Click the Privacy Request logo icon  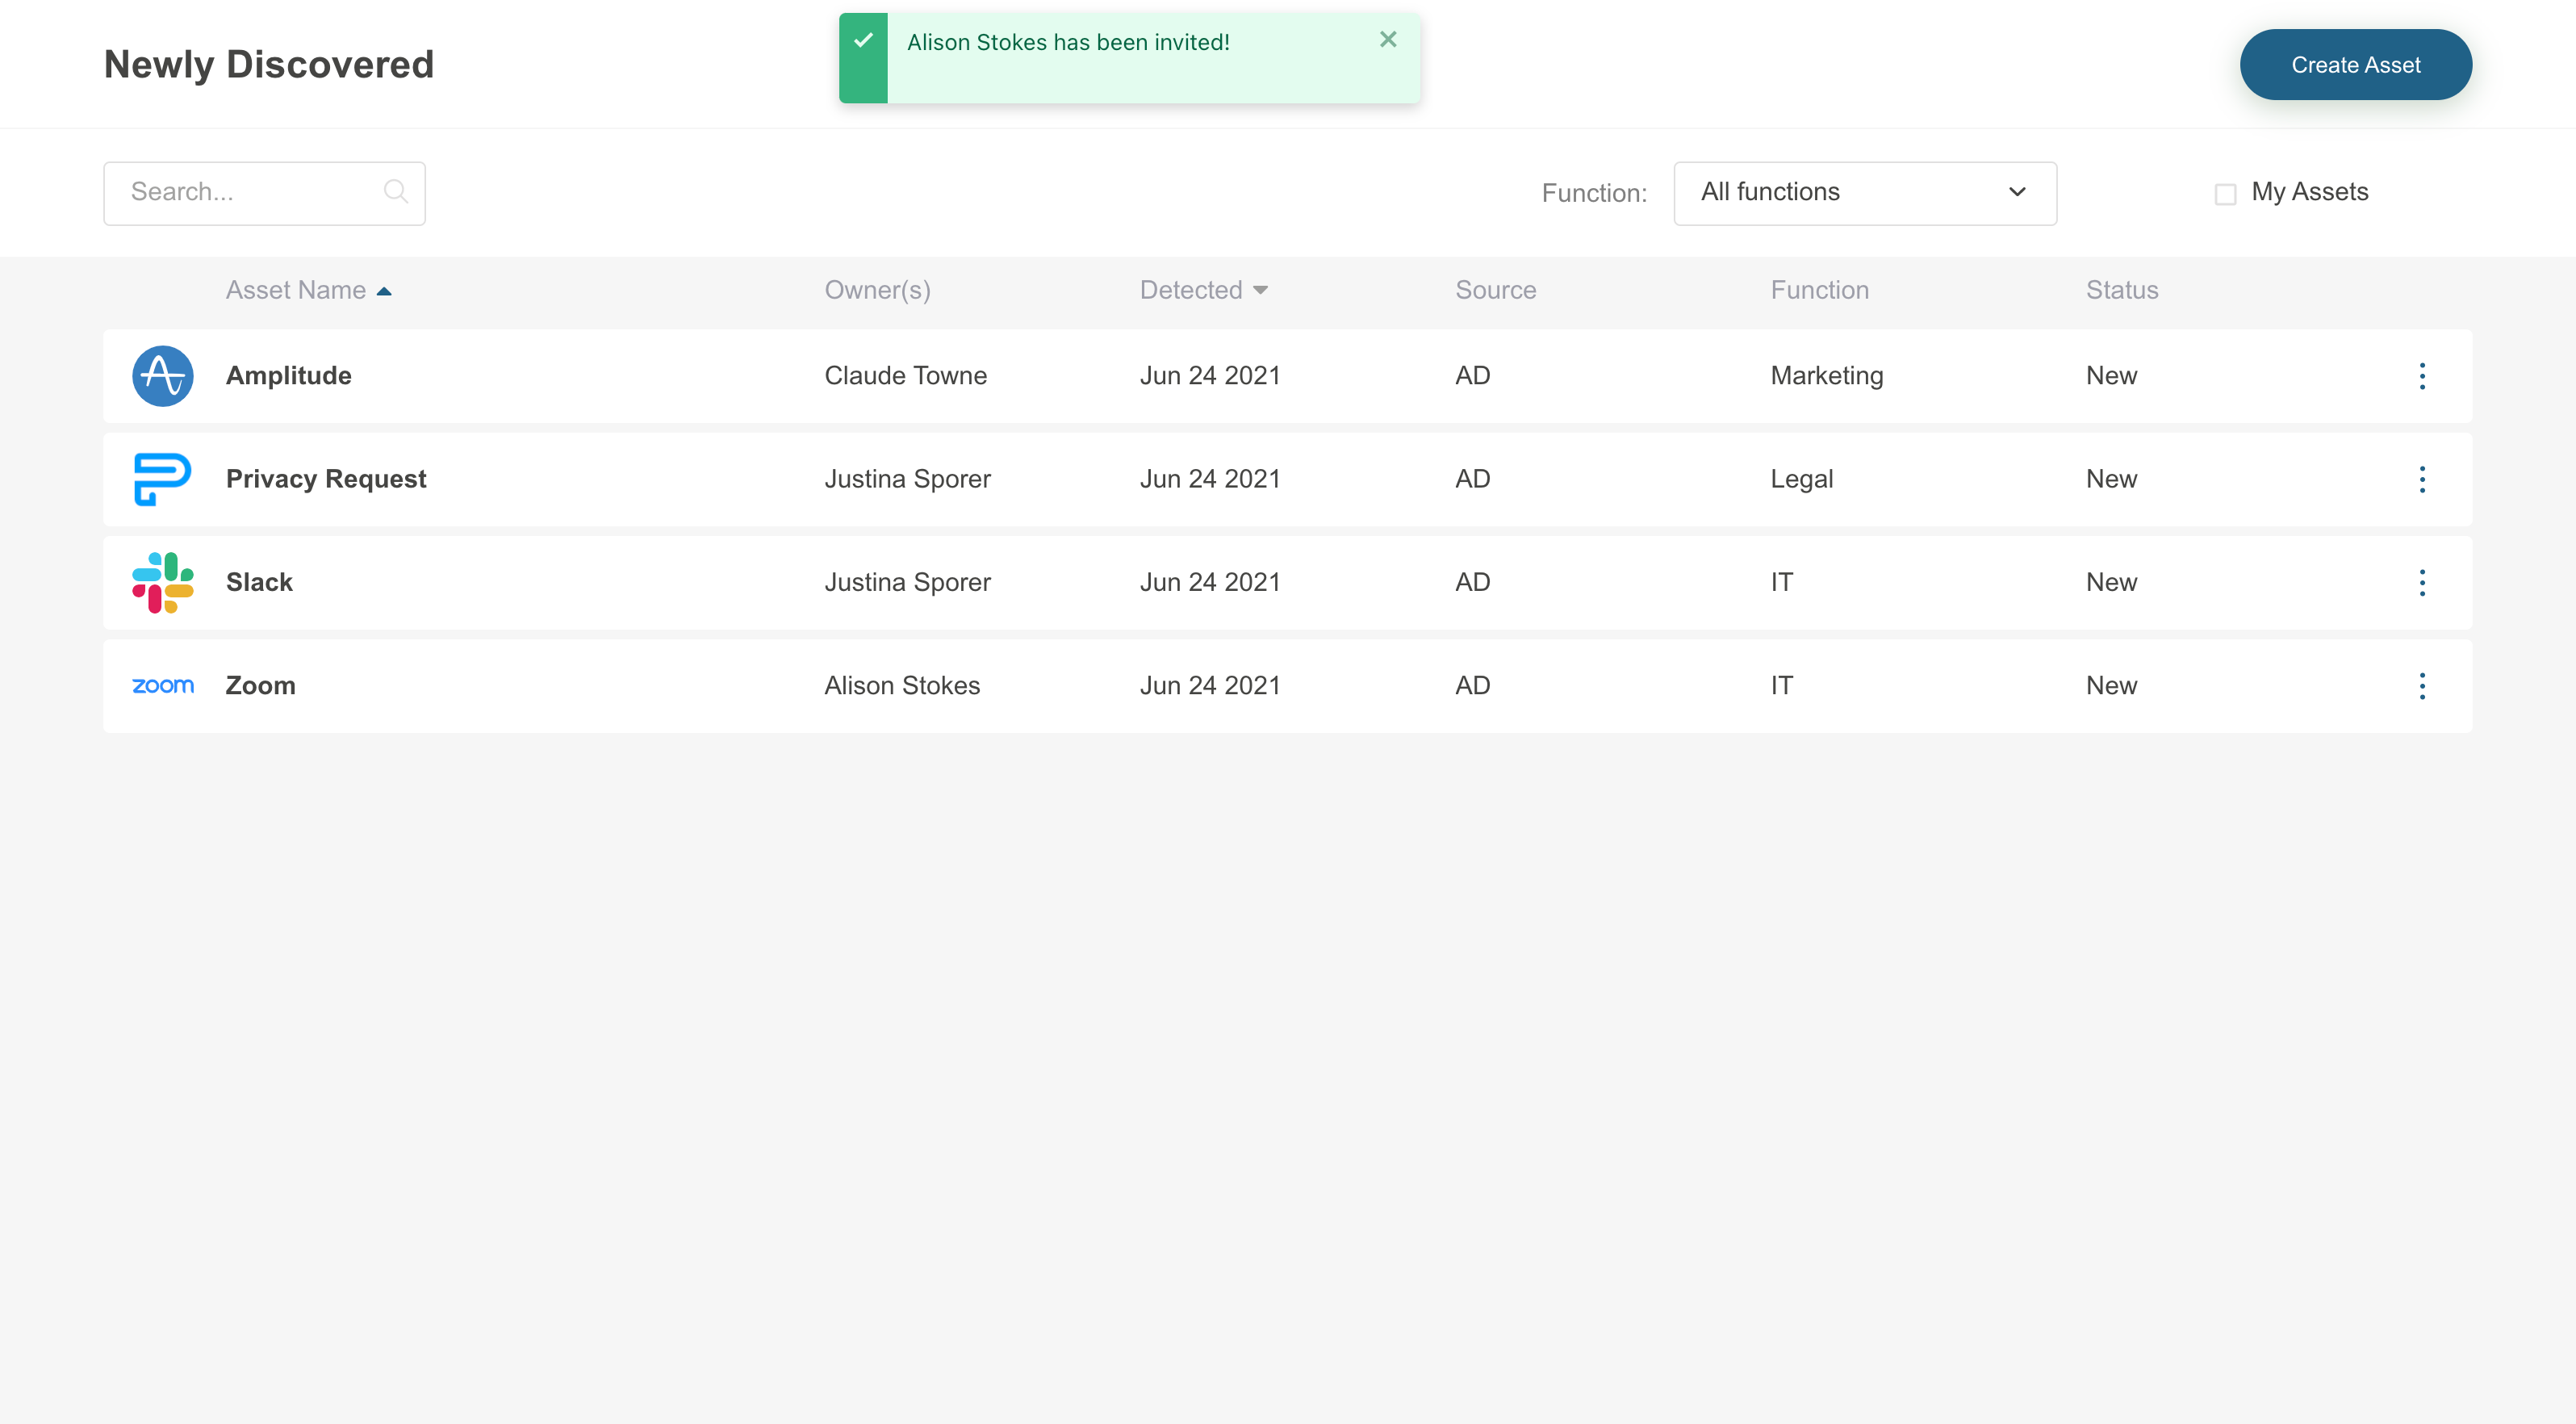[x=162, y=479]
